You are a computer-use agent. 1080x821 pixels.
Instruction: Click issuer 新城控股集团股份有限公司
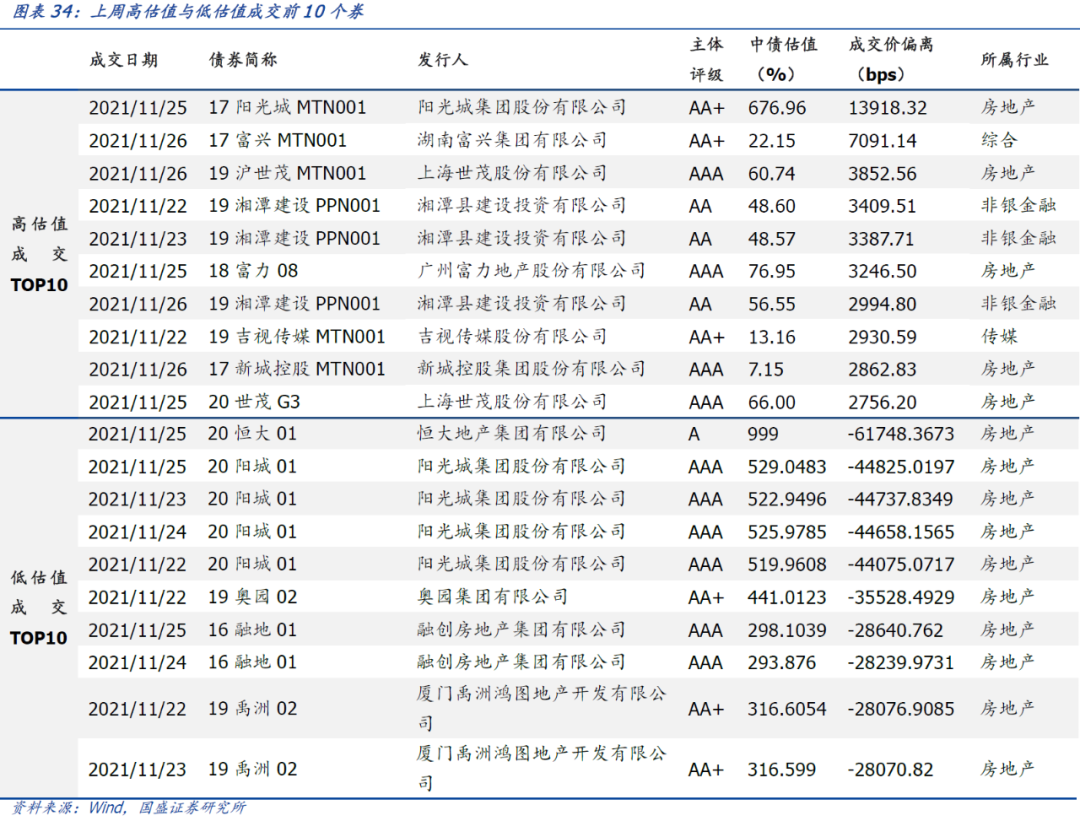[531, 369]
